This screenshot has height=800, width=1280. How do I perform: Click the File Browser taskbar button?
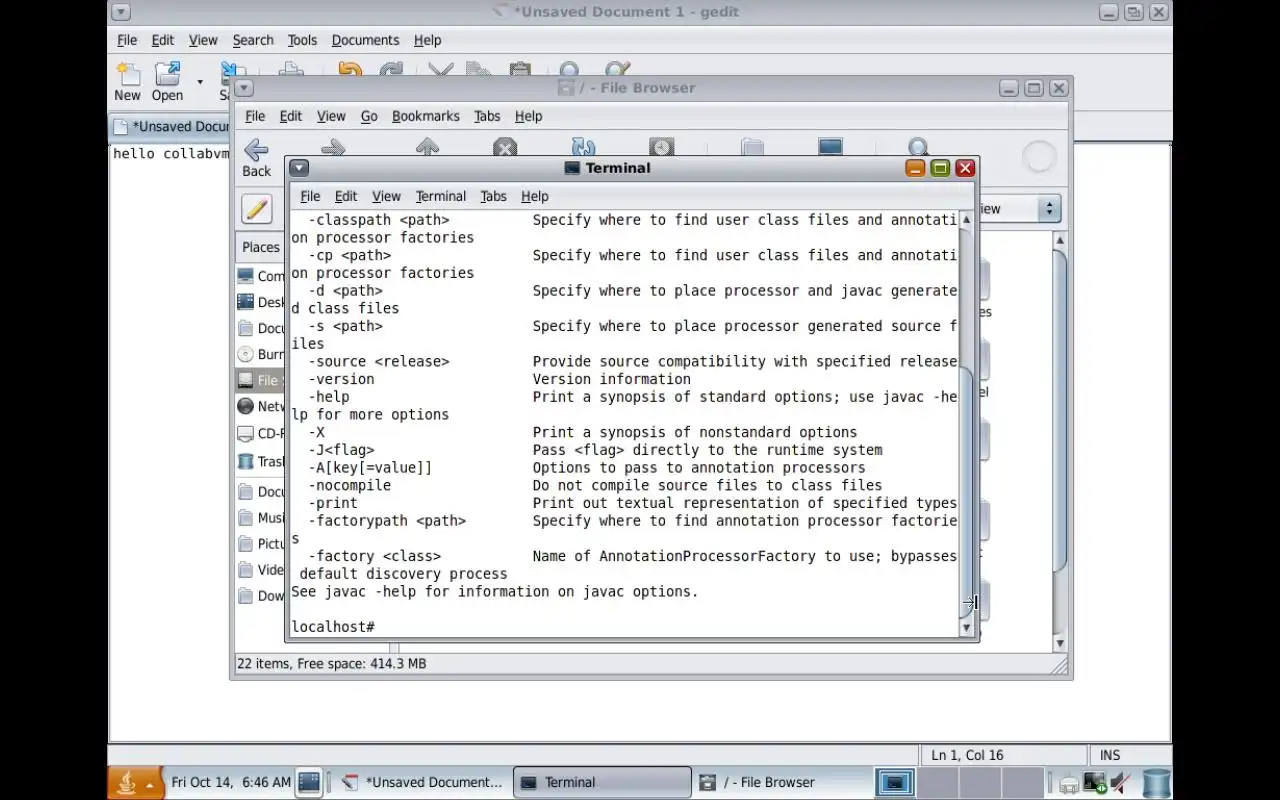point(780,782)
